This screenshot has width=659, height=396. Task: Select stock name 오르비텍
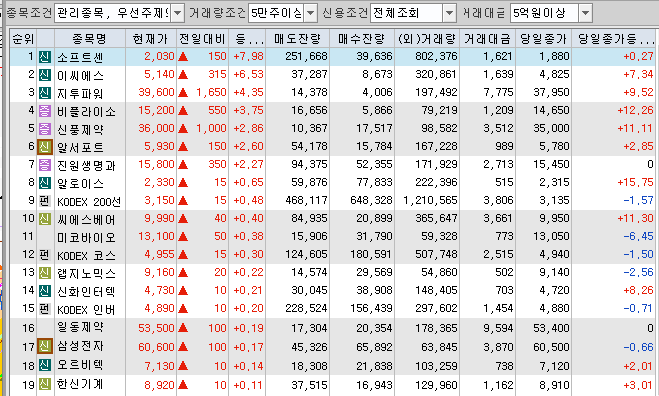point(80,365)
